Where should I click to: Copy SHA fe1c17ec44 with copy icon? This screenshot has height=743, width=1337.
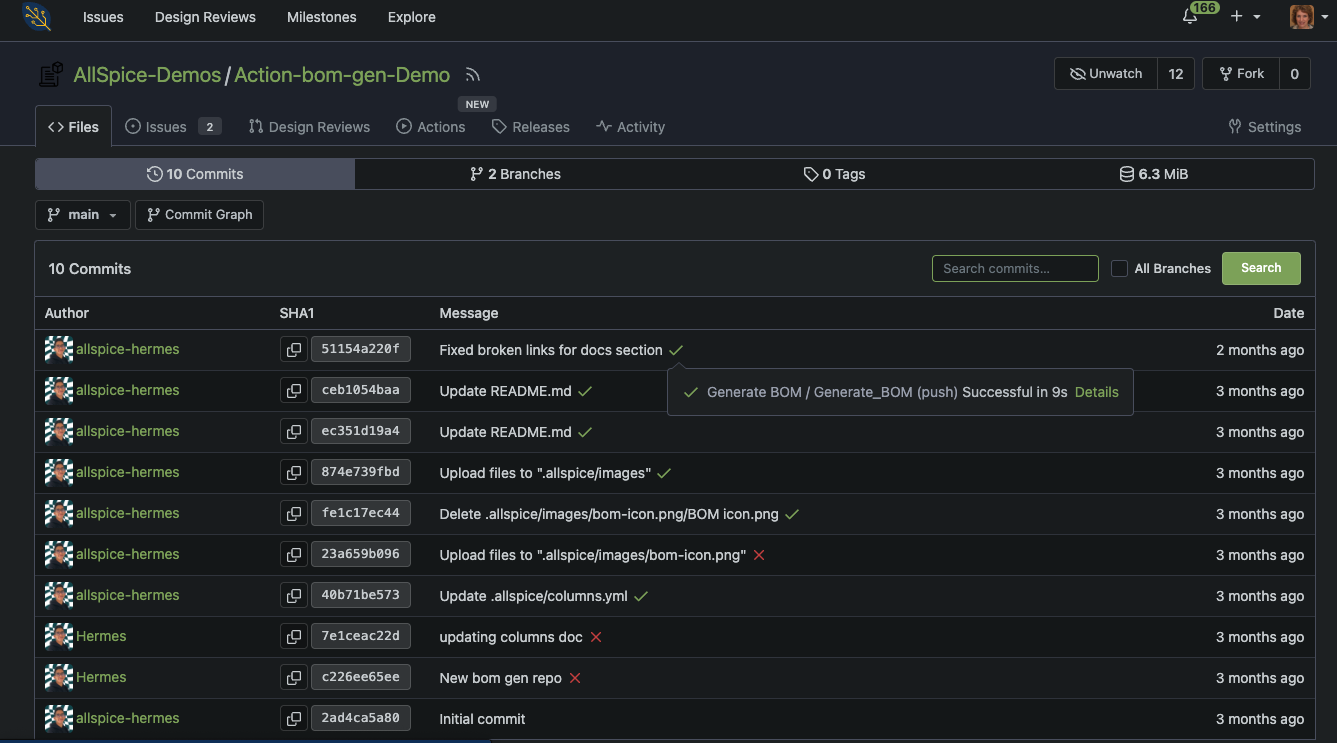[x=294, y=514]
